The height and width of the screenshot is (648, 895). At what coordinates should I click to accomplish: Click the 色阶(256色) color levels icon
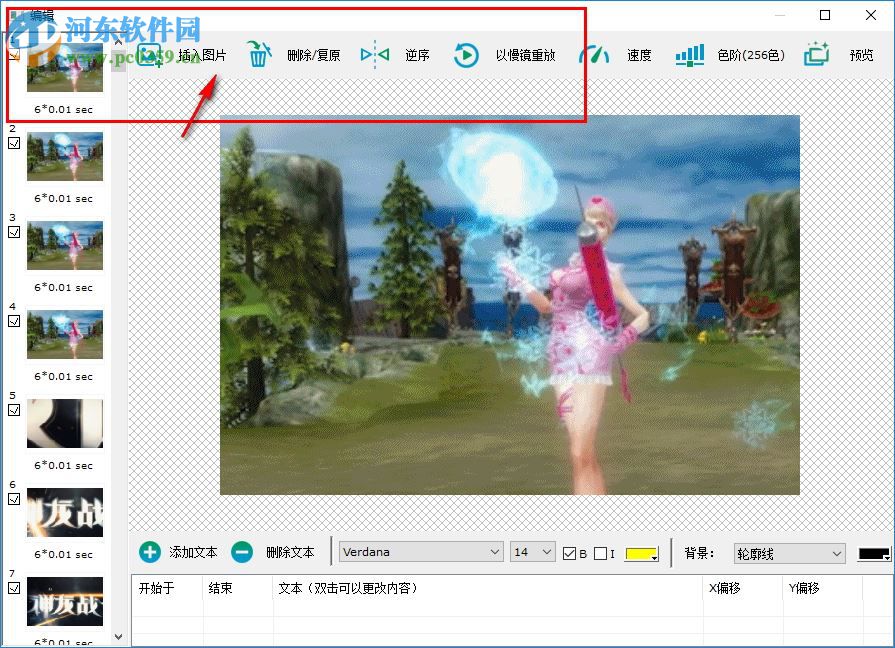pos(689,55)
